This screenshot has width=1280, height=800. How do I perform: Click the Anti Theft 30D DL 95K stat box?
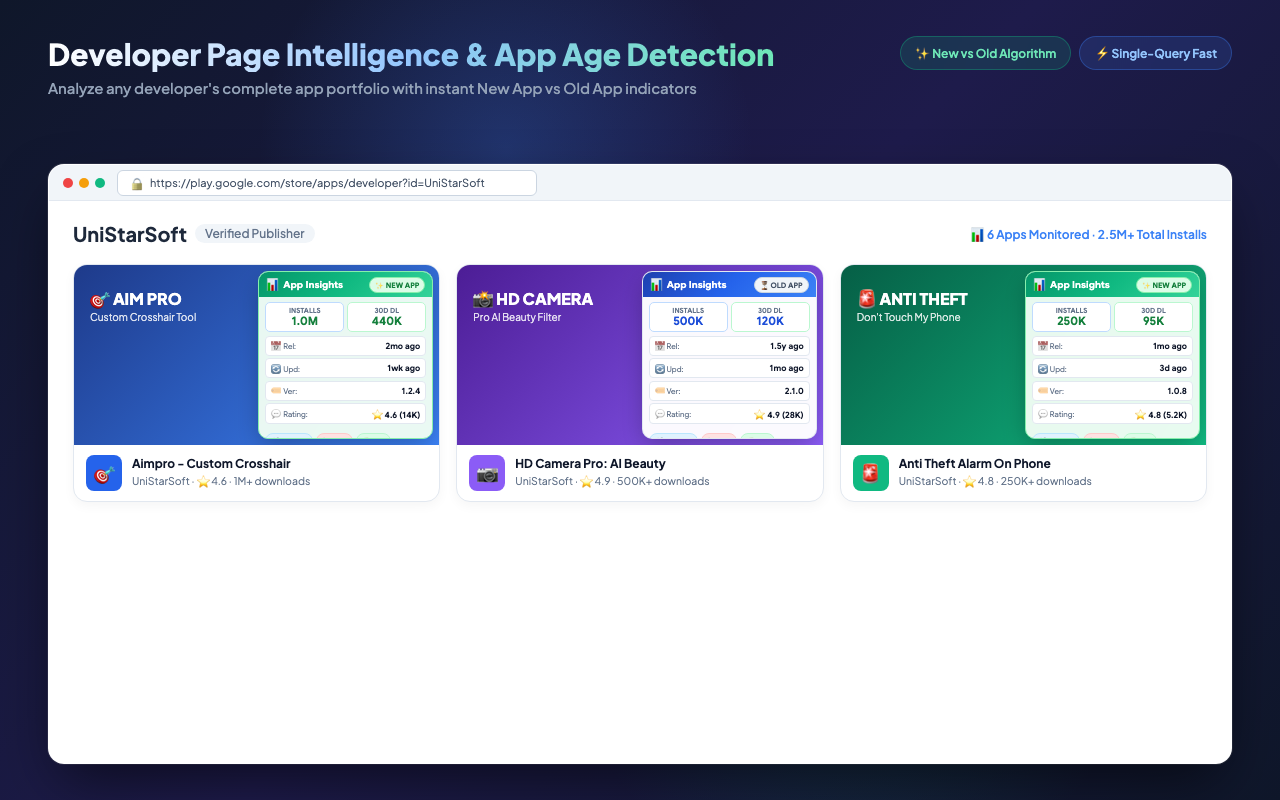(x=1153, y=317)
